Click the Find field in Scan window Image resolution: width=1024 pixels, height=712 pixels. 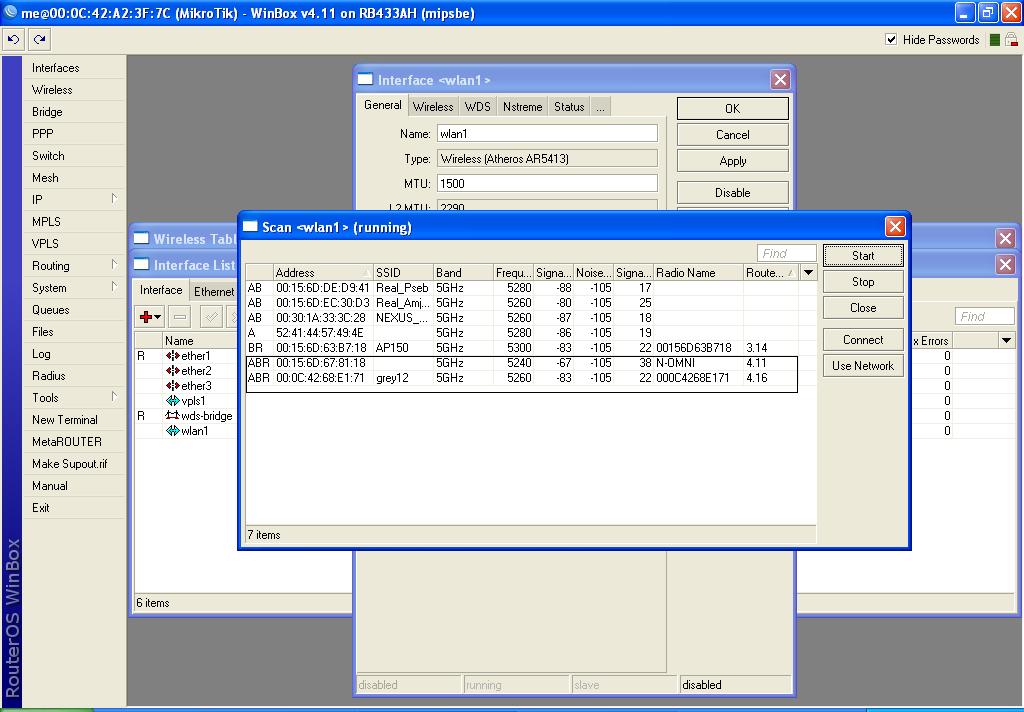tap(786, 254)
